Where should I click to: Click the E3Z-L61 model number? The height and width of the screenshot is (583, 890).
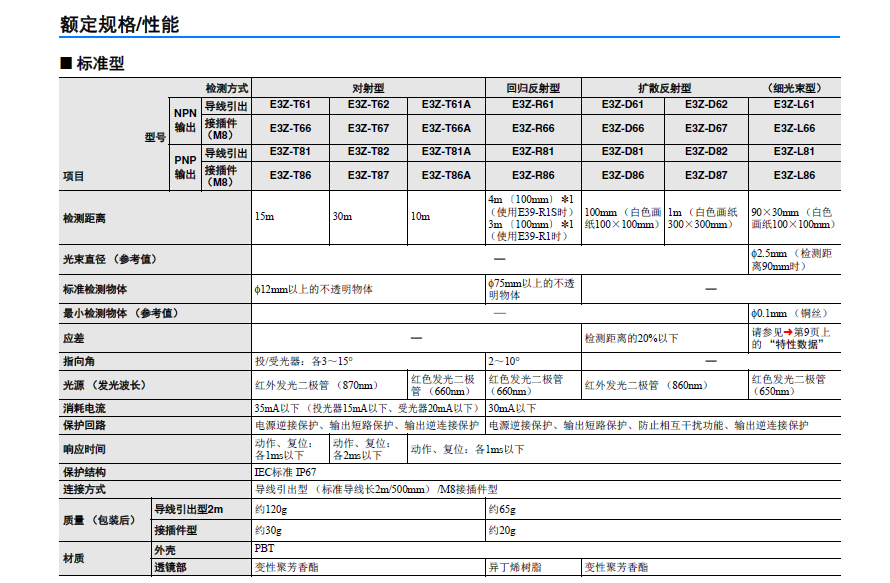[794, 104]
